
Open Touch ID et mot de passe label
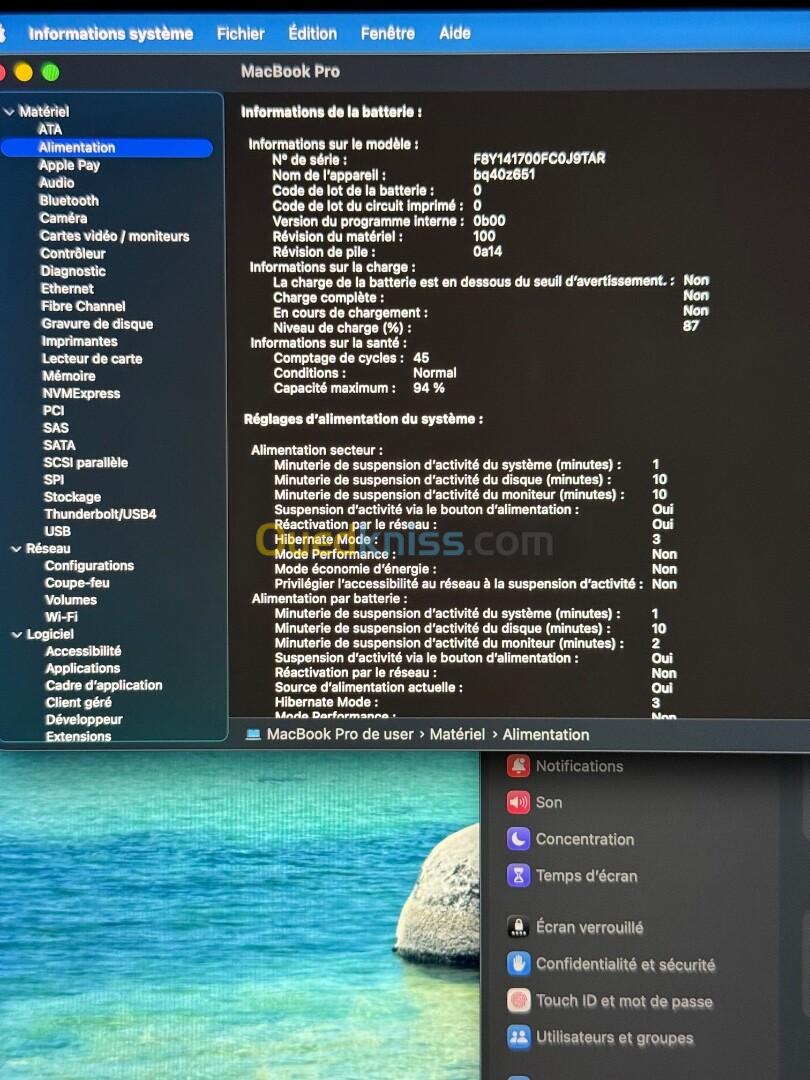[x=624, y=1001]
